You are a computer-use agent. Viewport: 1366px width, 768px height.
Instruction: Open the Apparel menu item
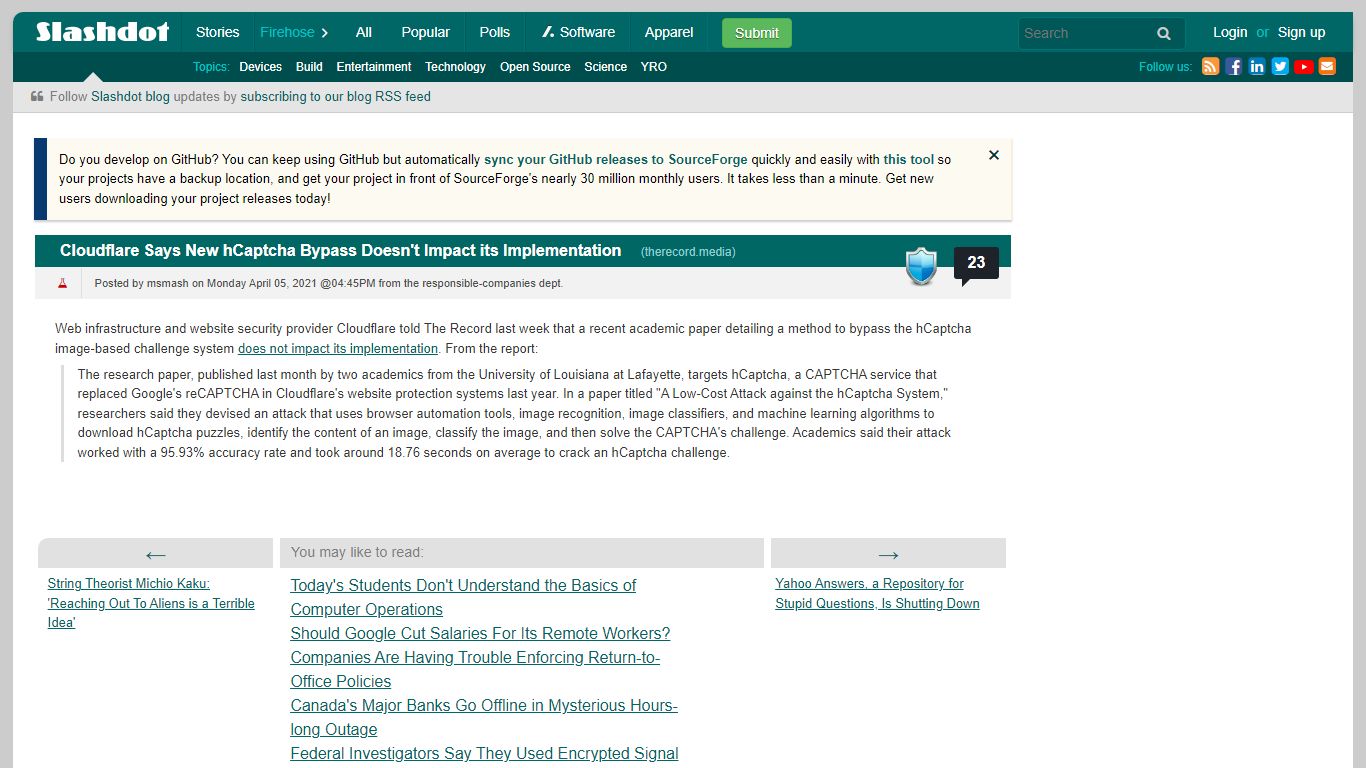tap(669, 32)
